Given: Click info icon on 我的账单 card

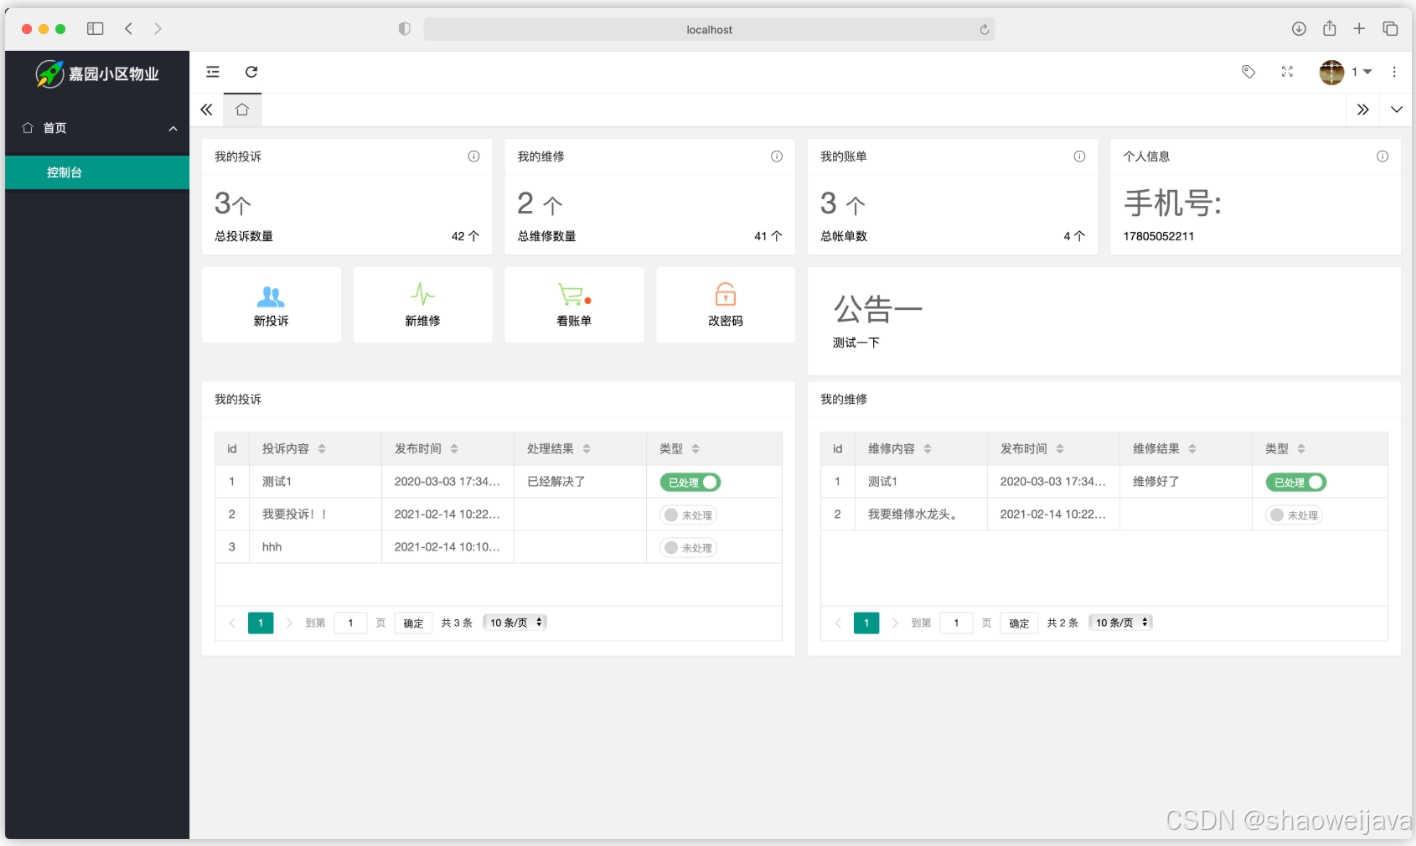Looking at the screenshot, I should tap(1080, 156).
